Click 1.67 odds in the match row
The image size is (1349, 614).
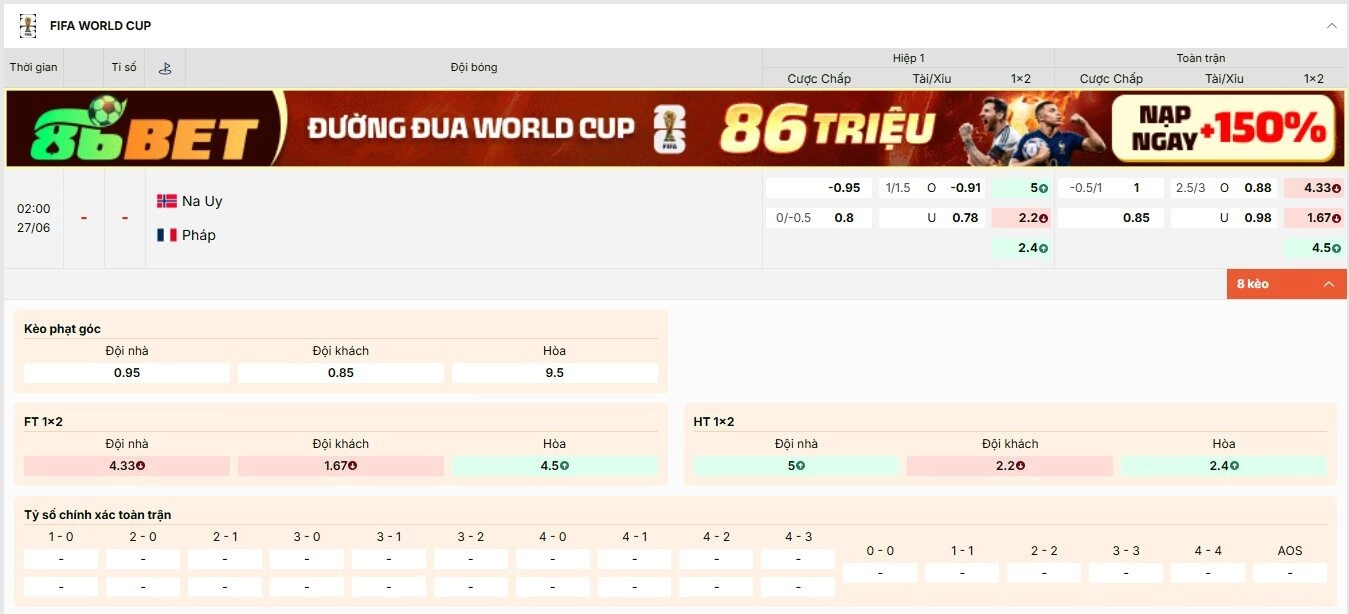coord(1313,217)
